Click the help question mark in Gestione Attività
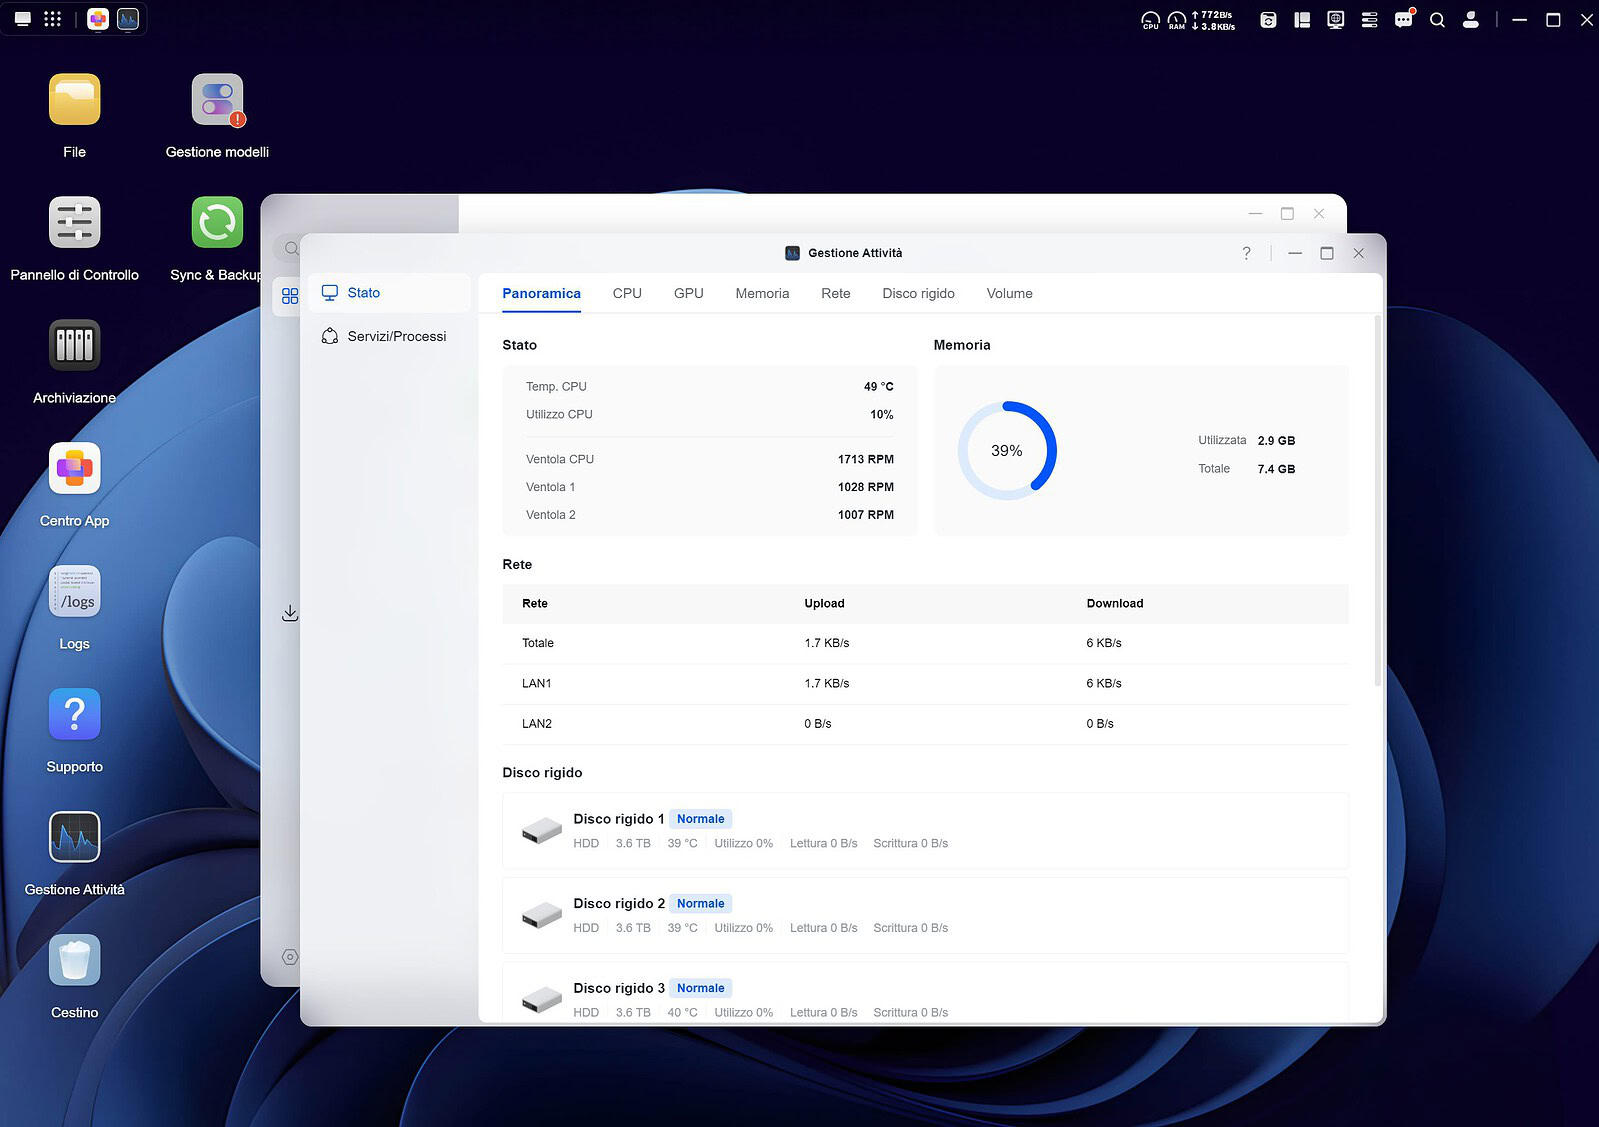Viewport: 1599px width, 1127px height. (1246, 253)
